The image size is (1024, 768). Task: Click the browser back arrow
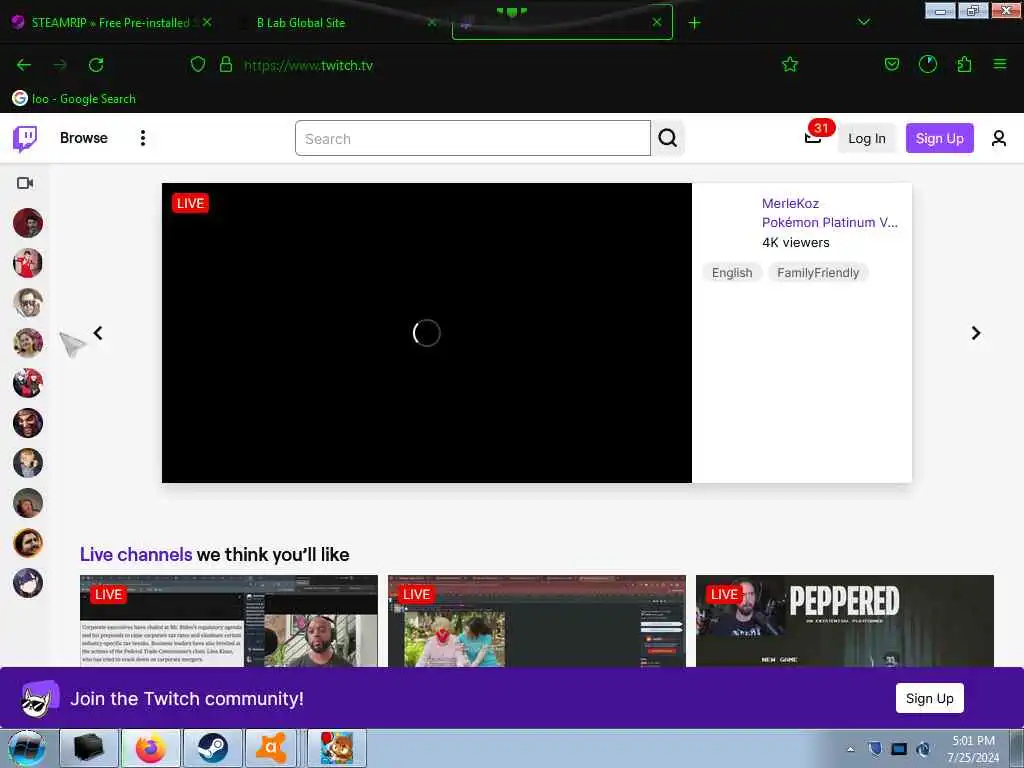point(24,65)
